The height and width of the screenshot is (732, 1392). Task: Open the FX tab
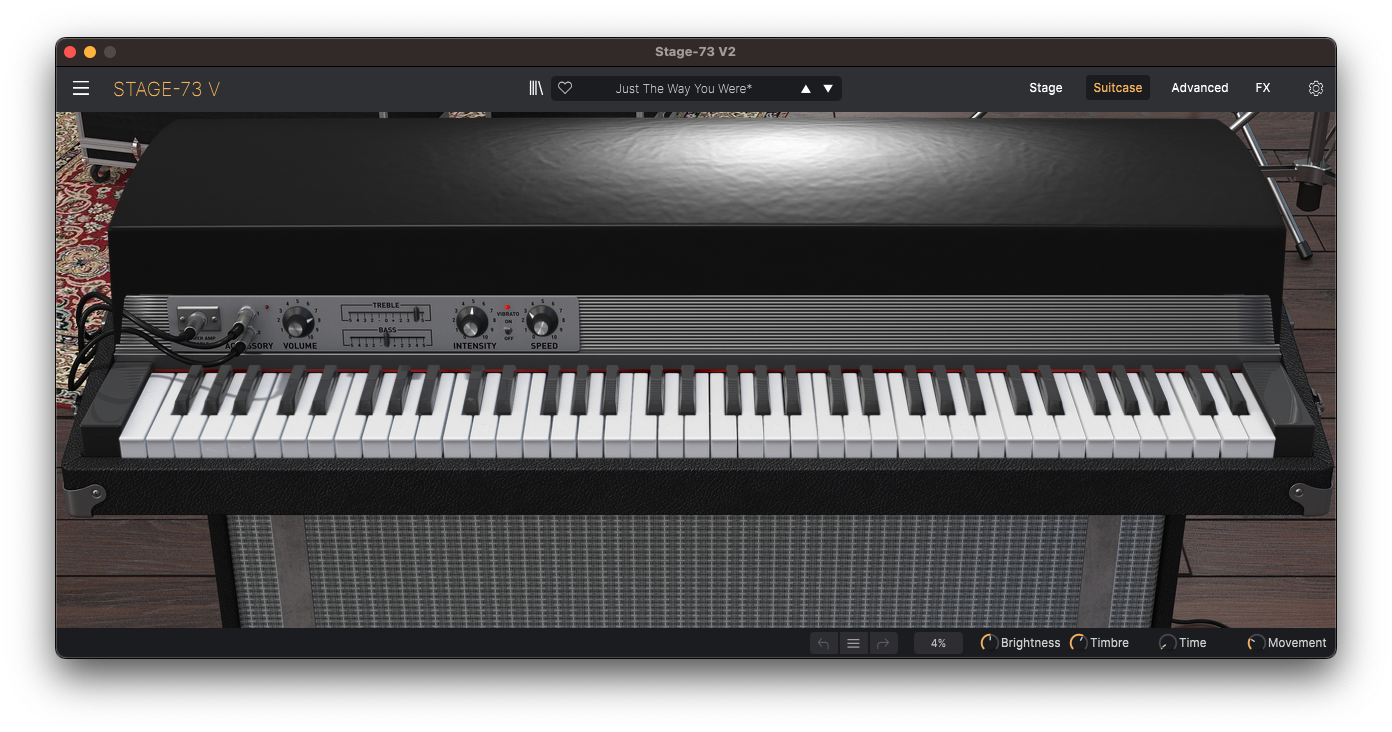[1263, 88]
